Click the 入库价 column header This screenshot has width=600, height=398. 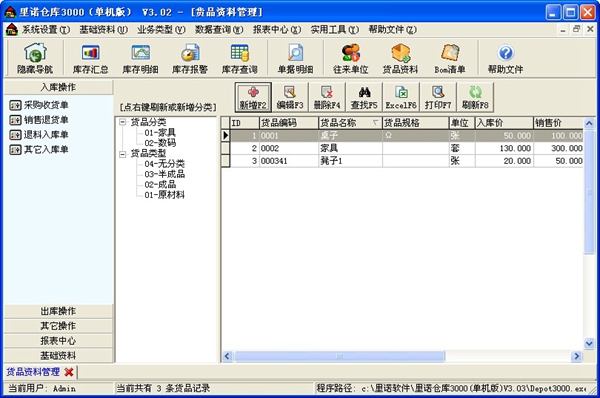504,123
